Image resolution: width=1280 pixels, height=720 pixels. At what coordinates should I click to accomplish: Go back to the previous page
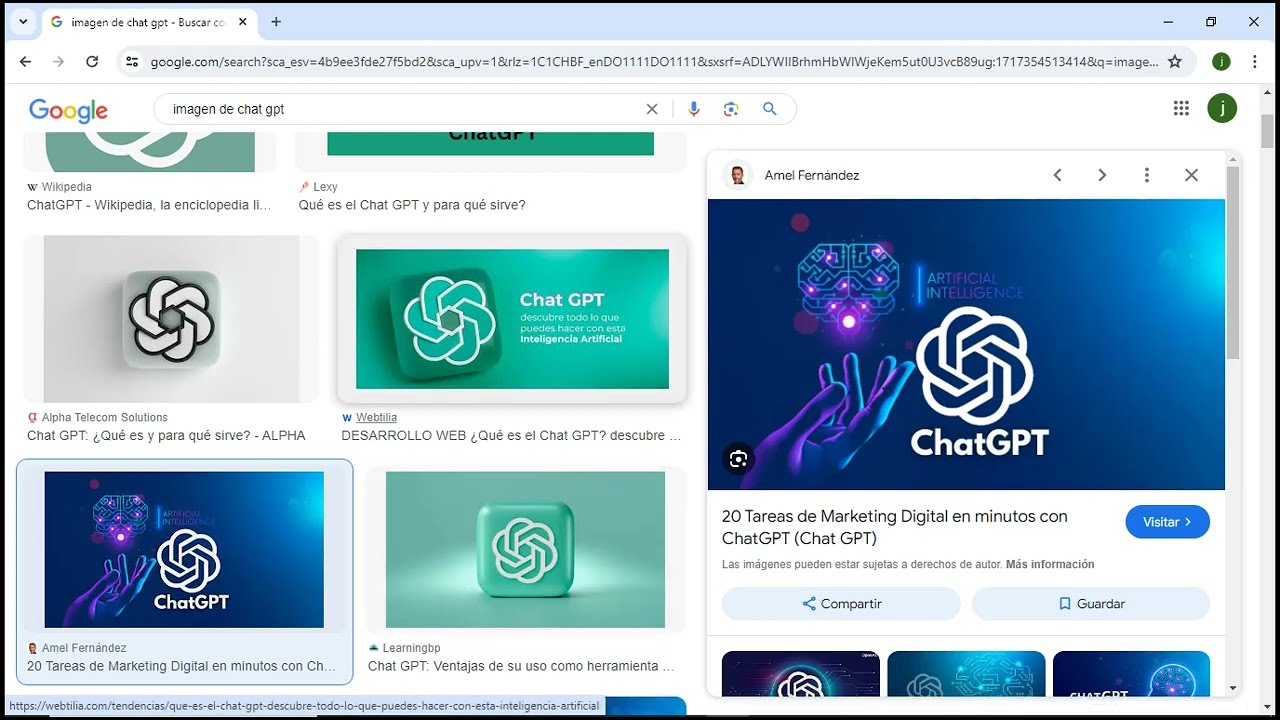(x=25, y=62)
